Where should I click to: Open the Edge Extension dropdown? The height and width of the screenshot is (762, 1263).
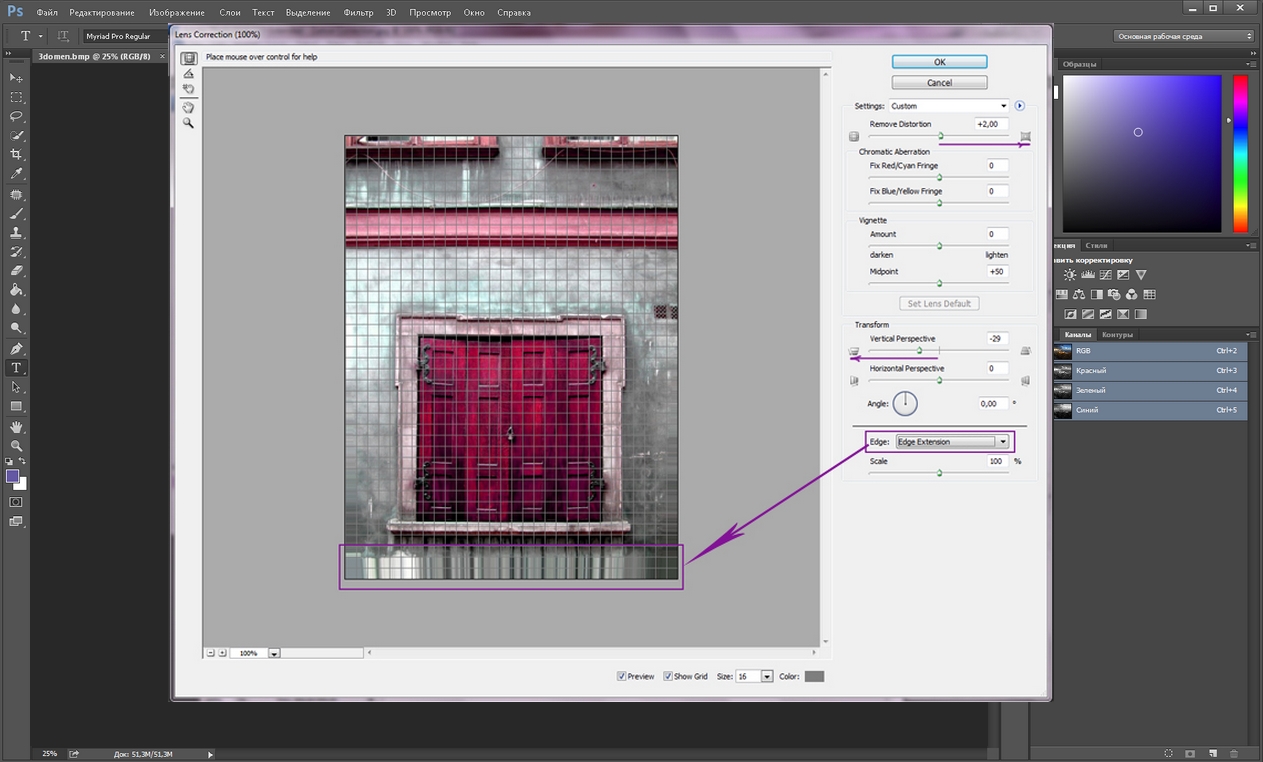pyautogui.click(x=951, y=442)
